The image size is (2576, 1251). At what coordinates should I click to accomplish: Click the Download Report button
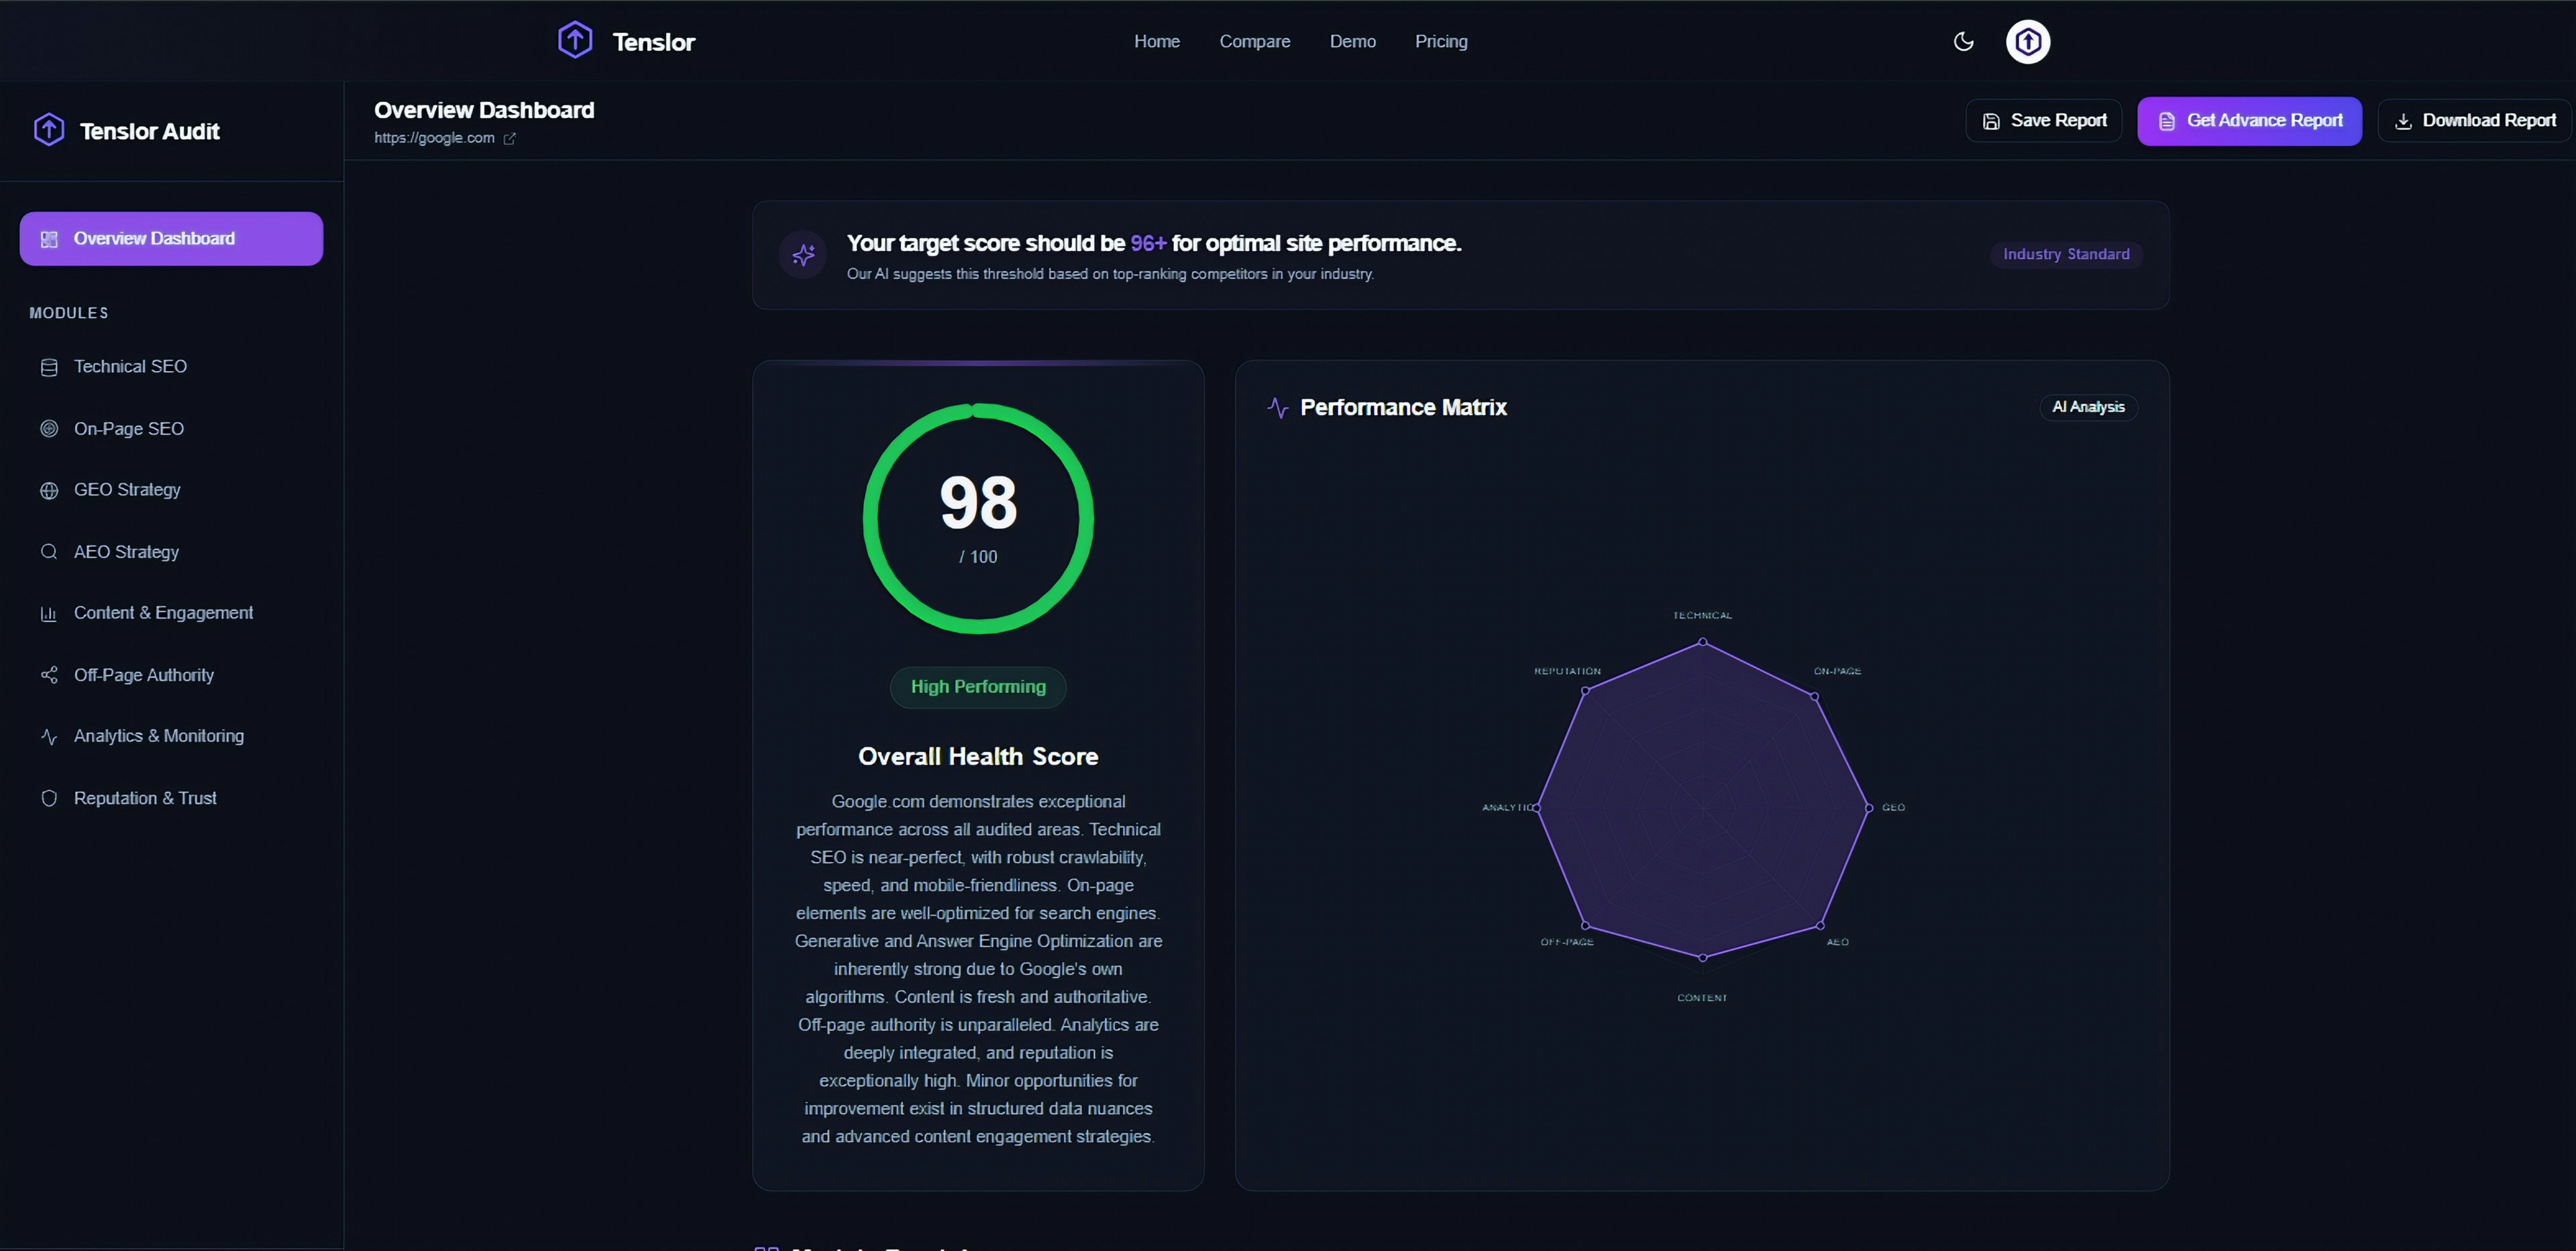(x=2474, y=120)
